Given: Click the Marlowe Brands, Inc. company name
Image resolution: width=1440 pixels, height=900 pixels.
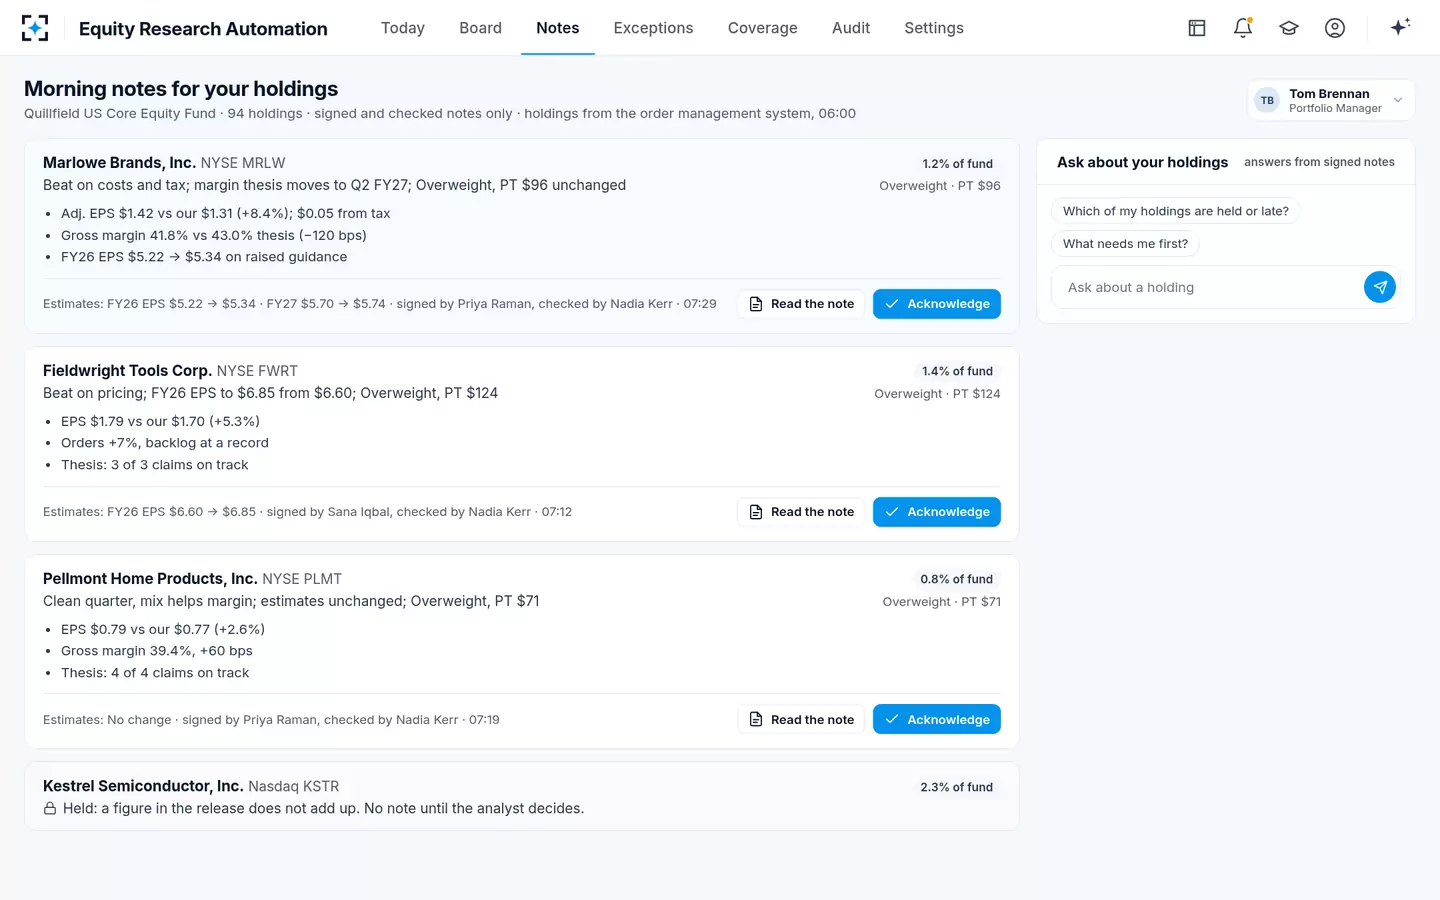Looking at the screenshot, I should tap(119, 163).
